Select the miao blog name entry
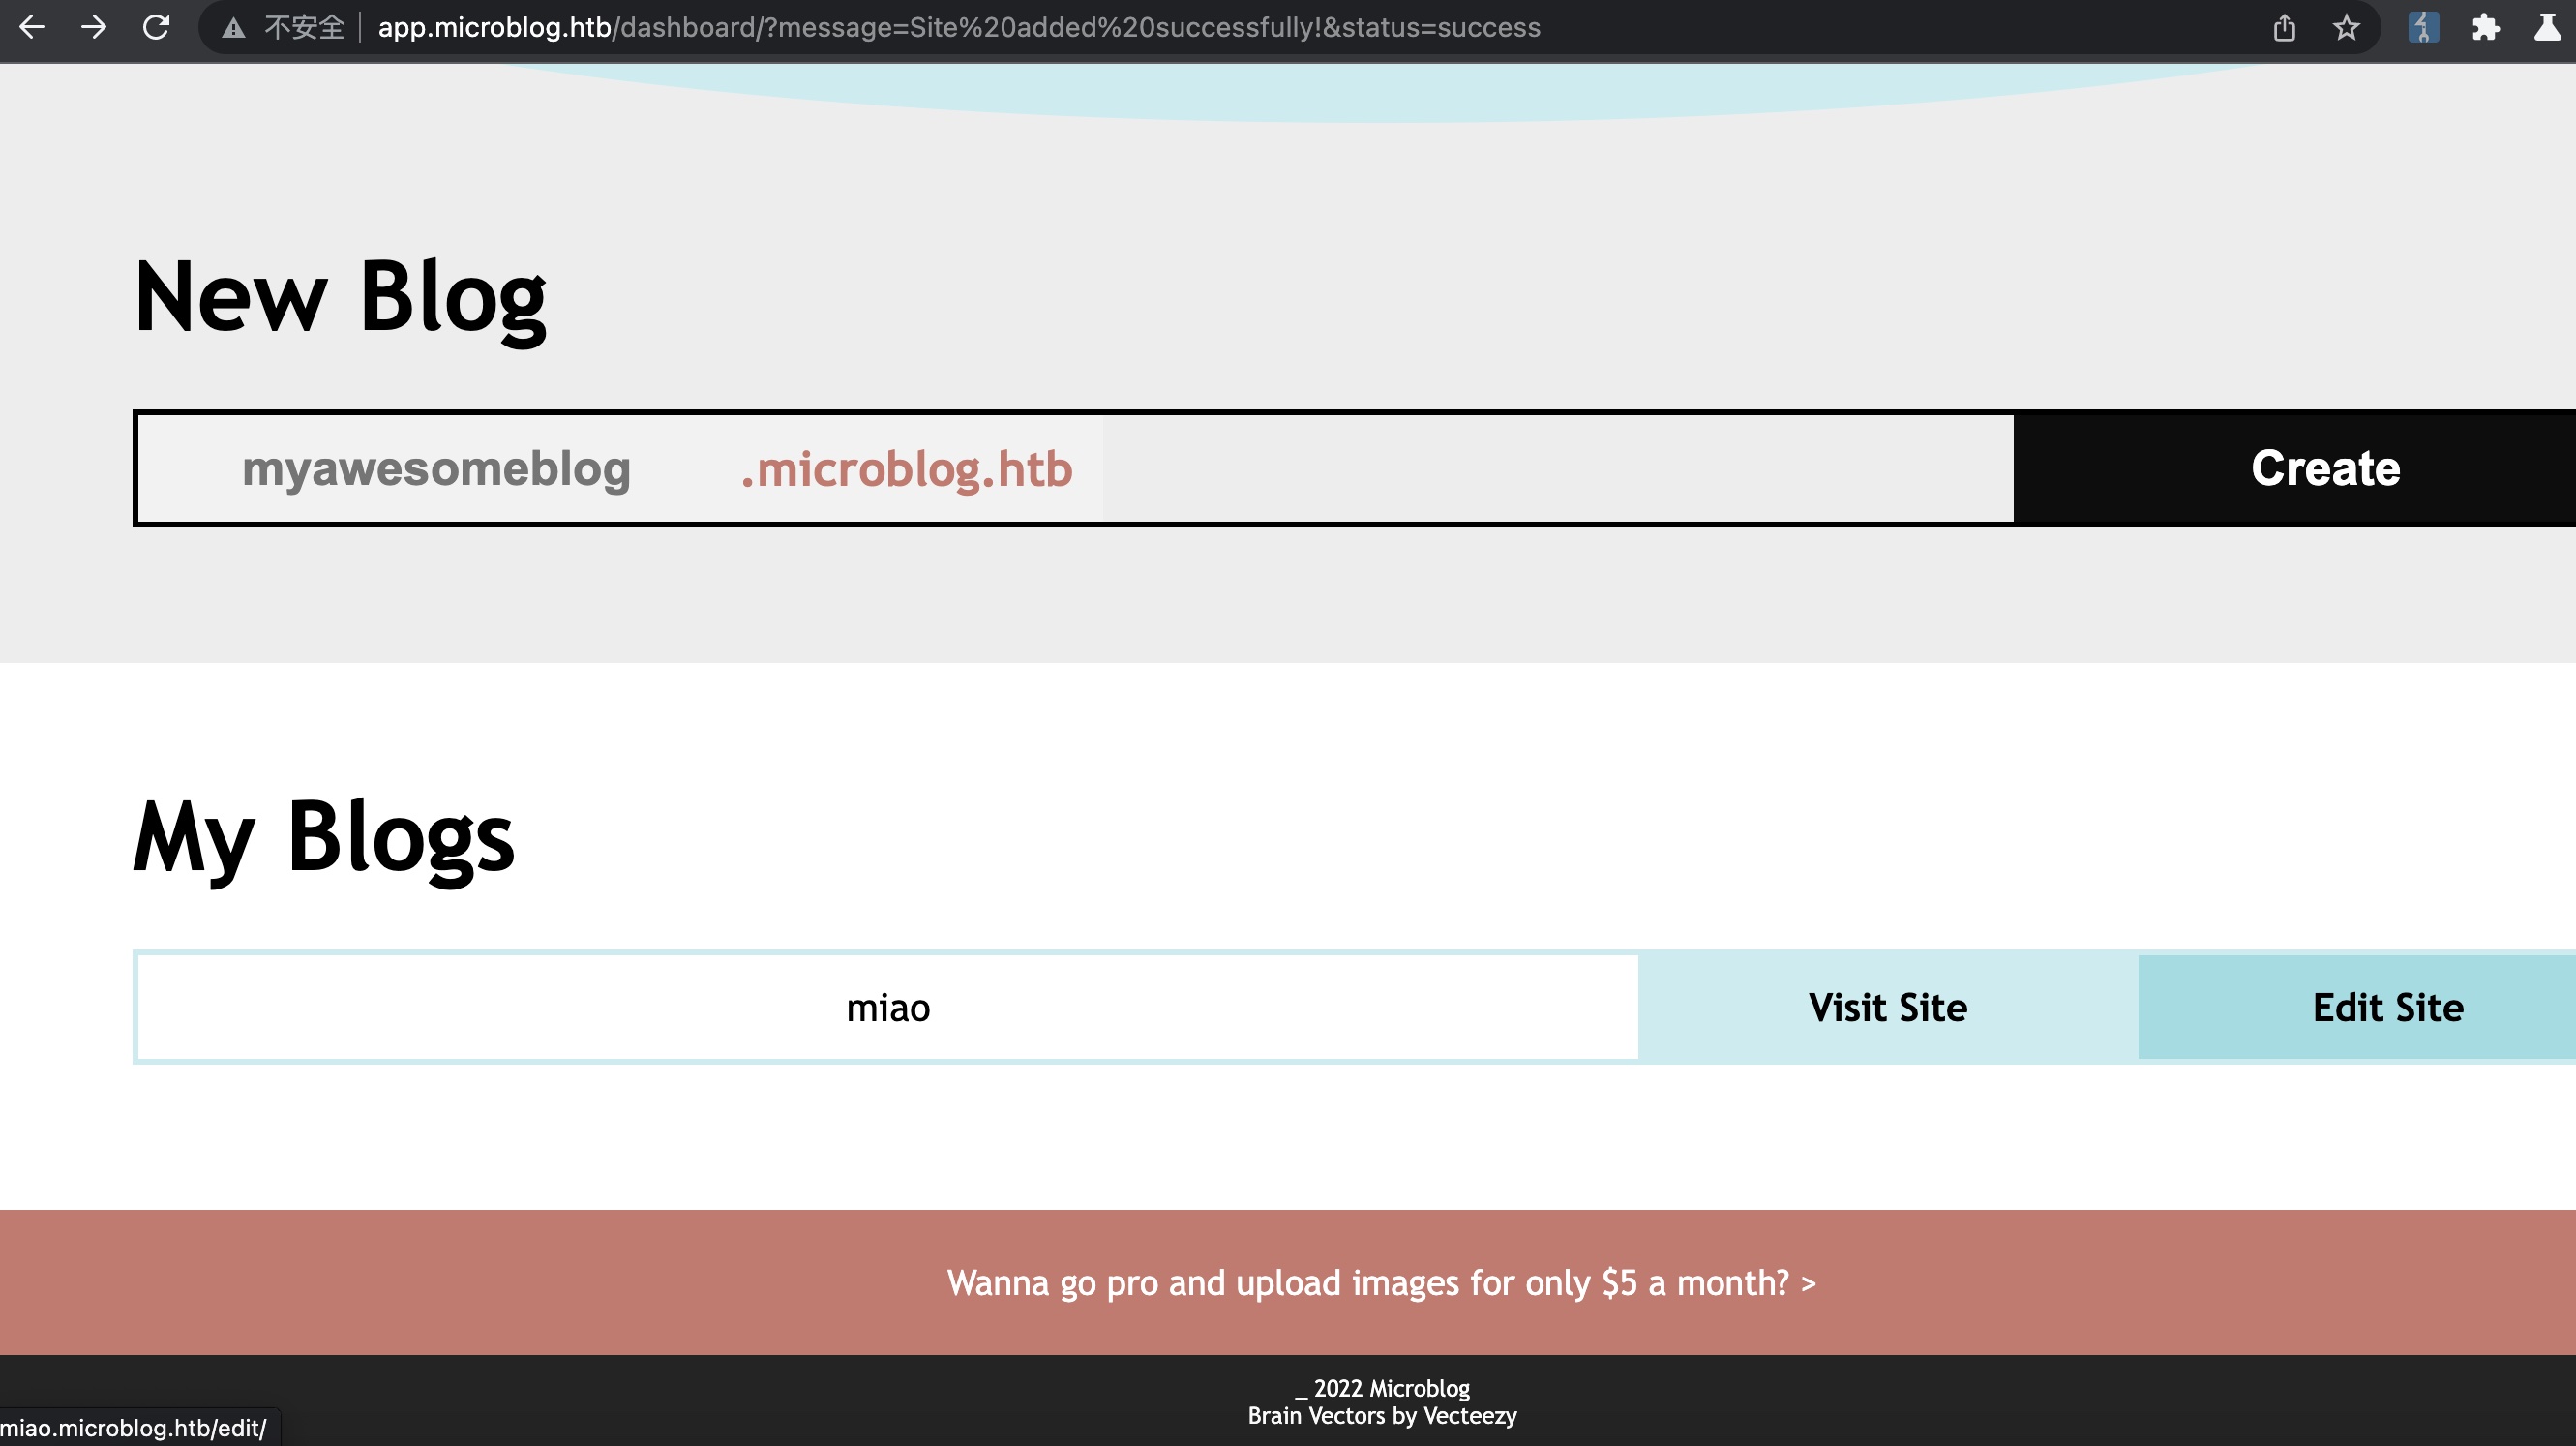2576x1446 pixels. tap(887, 1007)
